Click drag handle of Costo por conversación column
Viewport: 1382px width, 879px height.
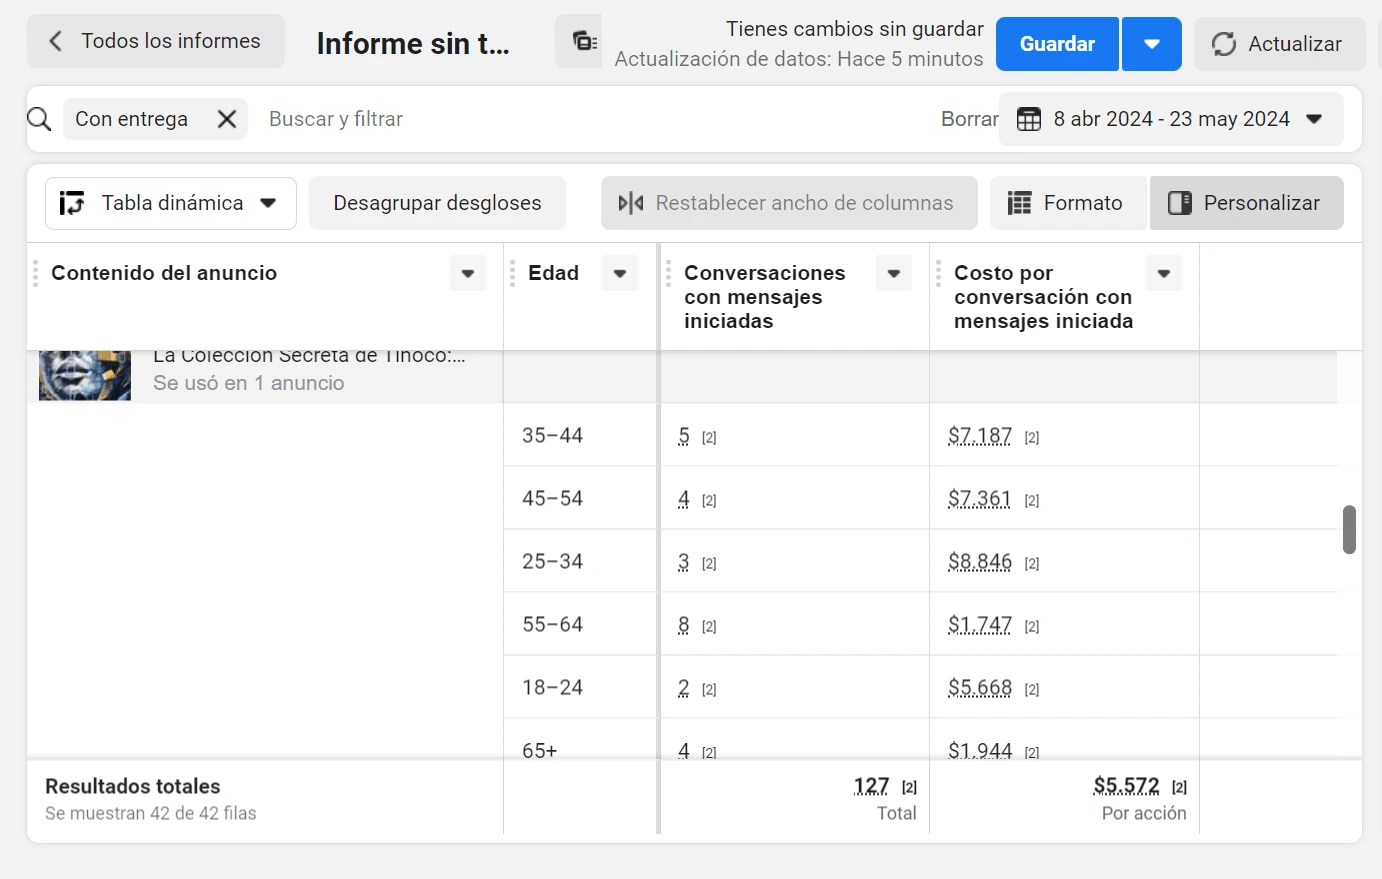[938, 273]
